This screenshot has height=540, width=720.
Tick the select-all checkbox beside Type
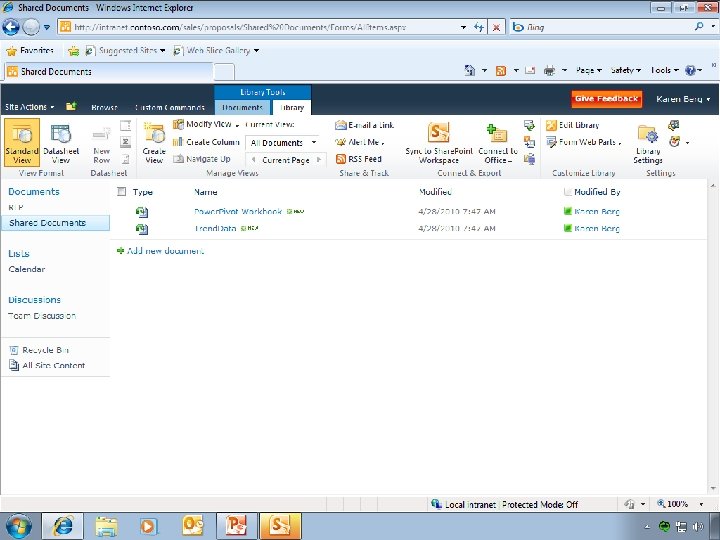[121, 191]
